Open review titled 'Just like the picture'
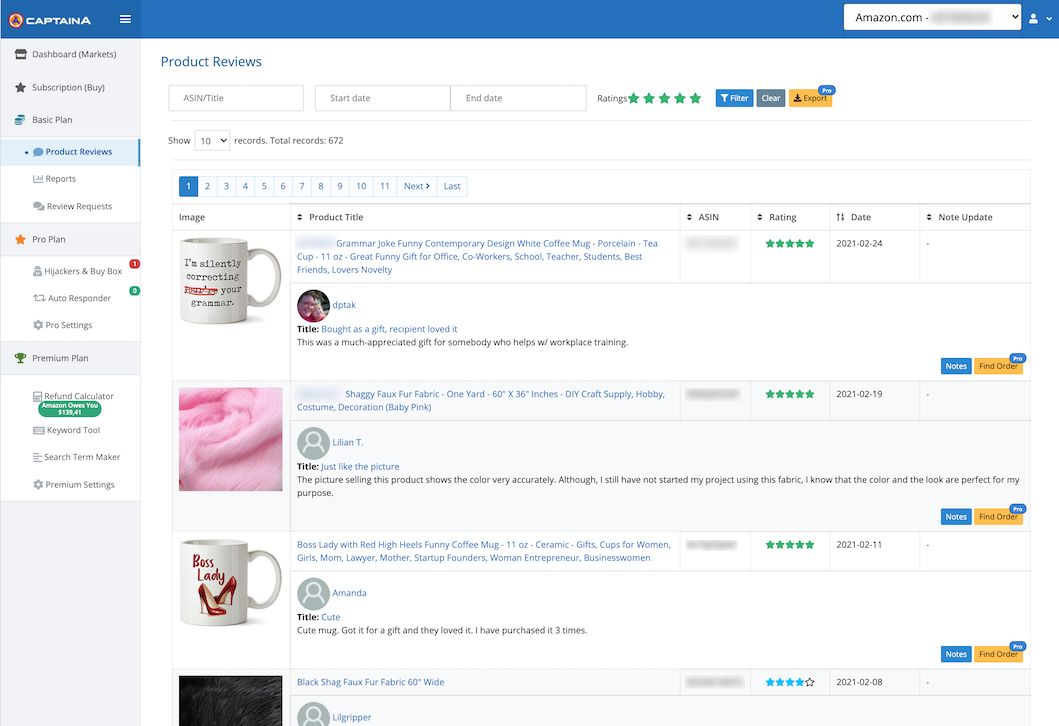This screenshot has height=726, width=1059. click(360, 467)
